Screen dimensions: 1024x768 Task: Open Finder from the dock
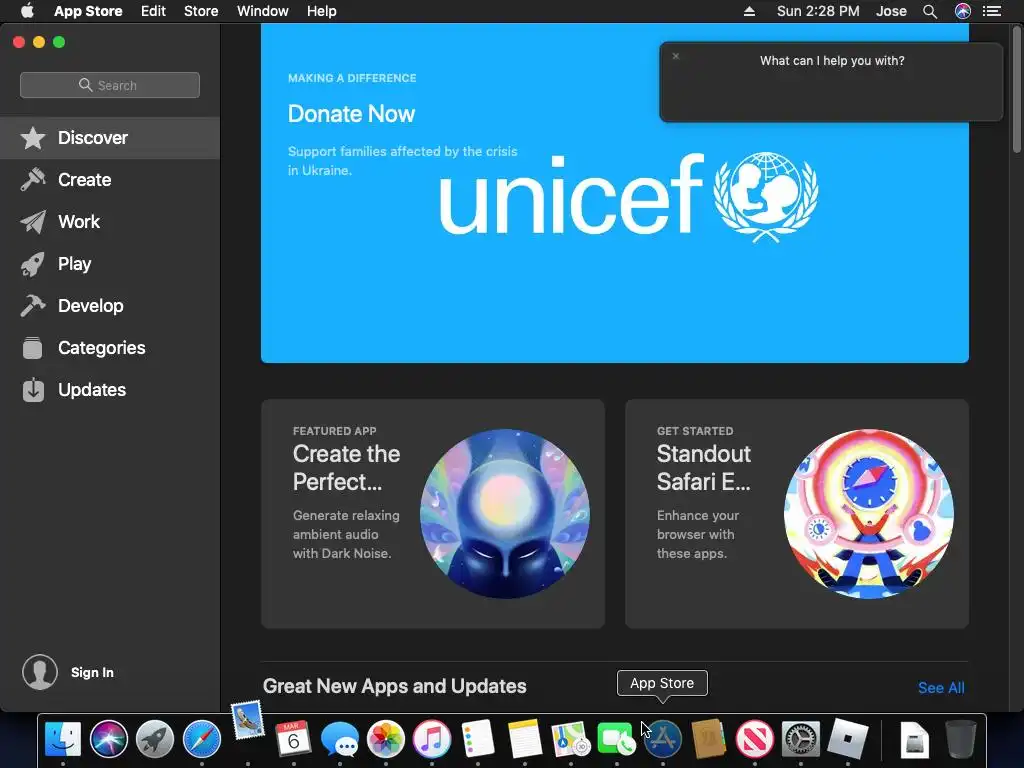63,739
